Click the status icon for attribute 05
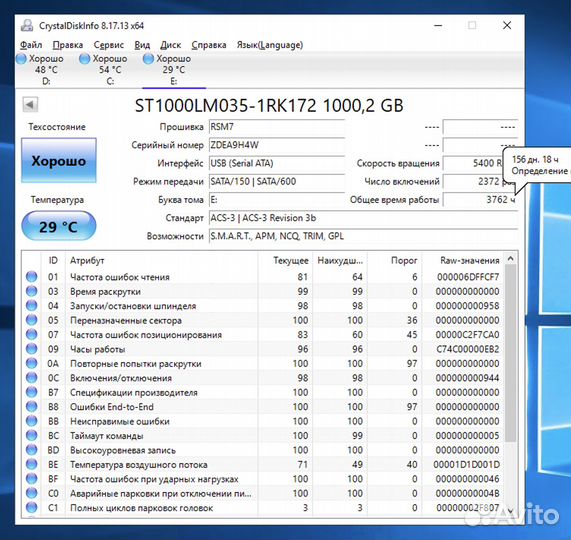571x540 pixels. tap(32, 320)
